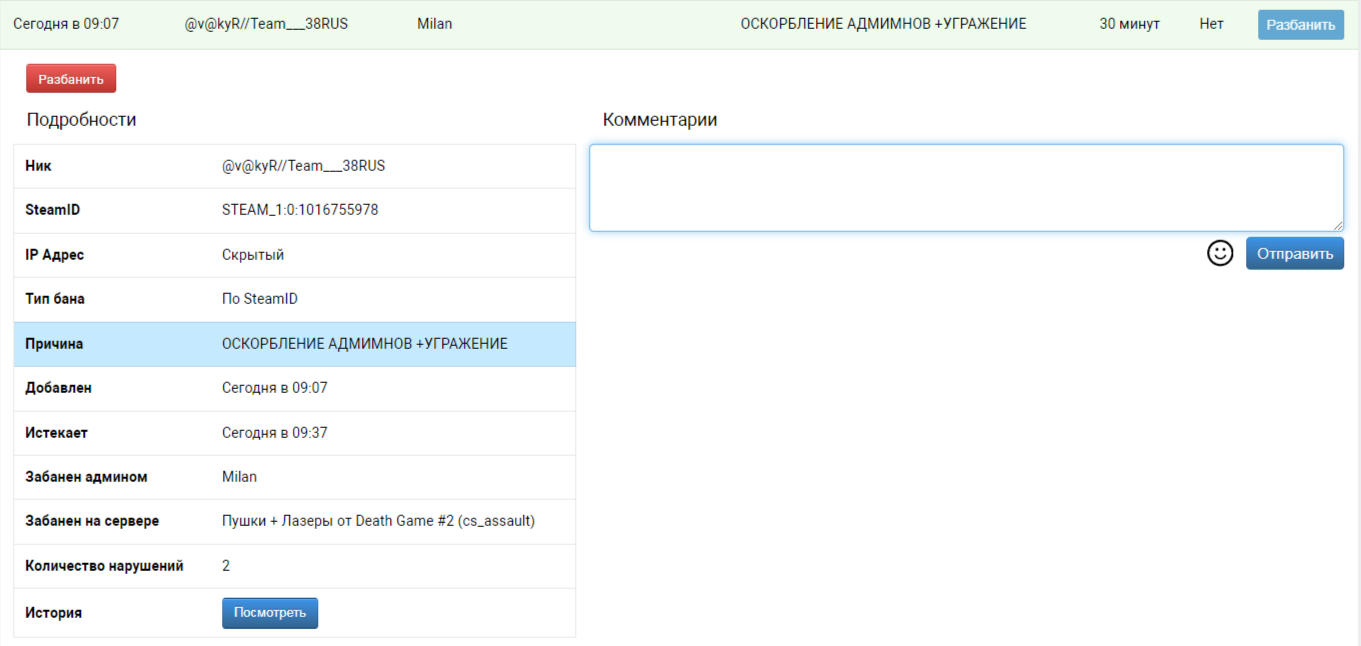
Task: Click the ban reason in the top row
Action: [x=883, y=24]
